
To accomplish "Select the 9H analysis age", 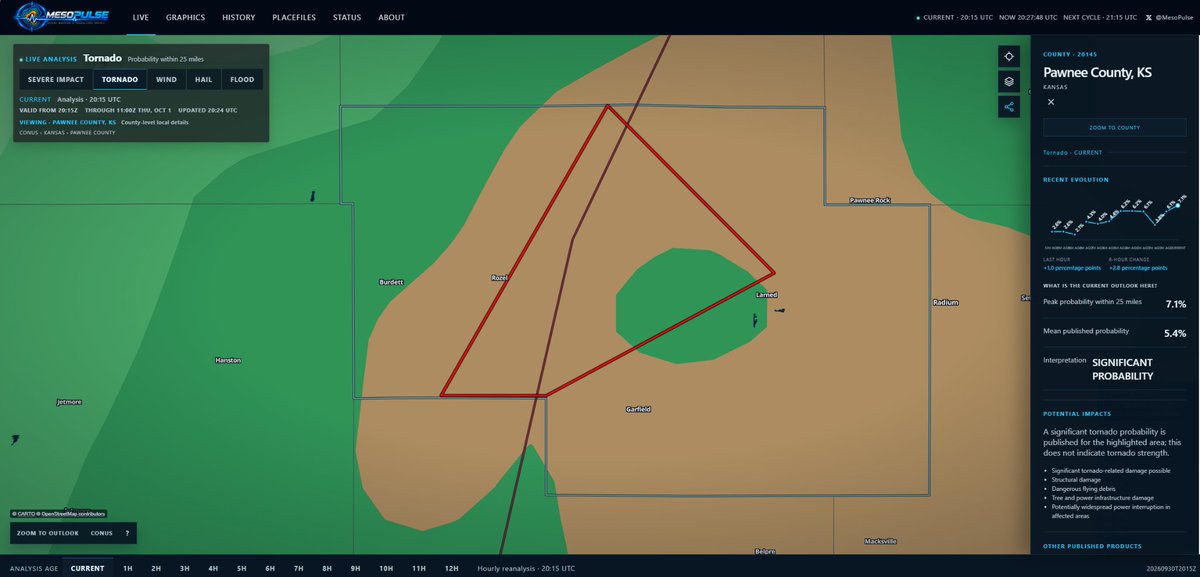I will [x=355, y=568].
